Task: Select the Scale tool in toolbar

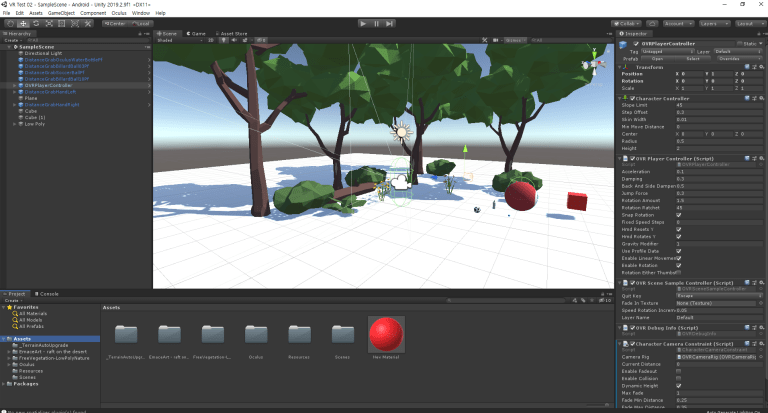Action: (x=48, y=22)
